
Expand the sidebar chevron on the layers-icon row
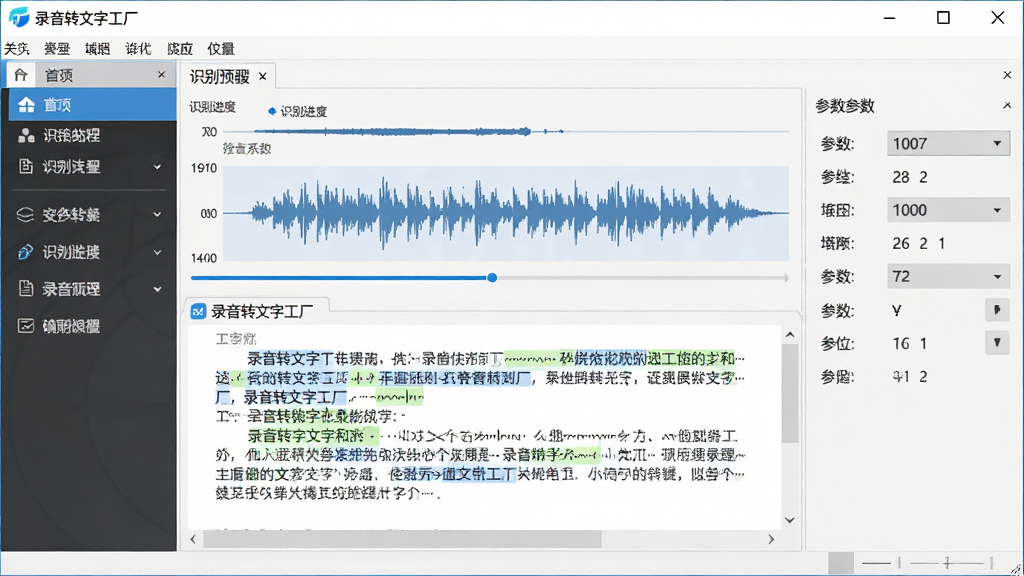point(157,214)
